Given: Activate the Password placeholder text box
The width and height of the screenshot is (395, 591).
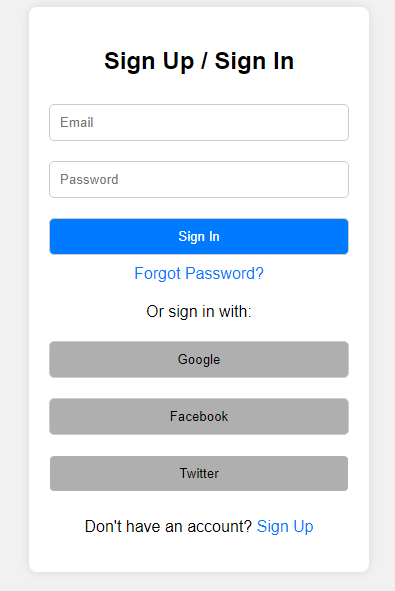Looking at the screenshot, I should pos(199,179).
